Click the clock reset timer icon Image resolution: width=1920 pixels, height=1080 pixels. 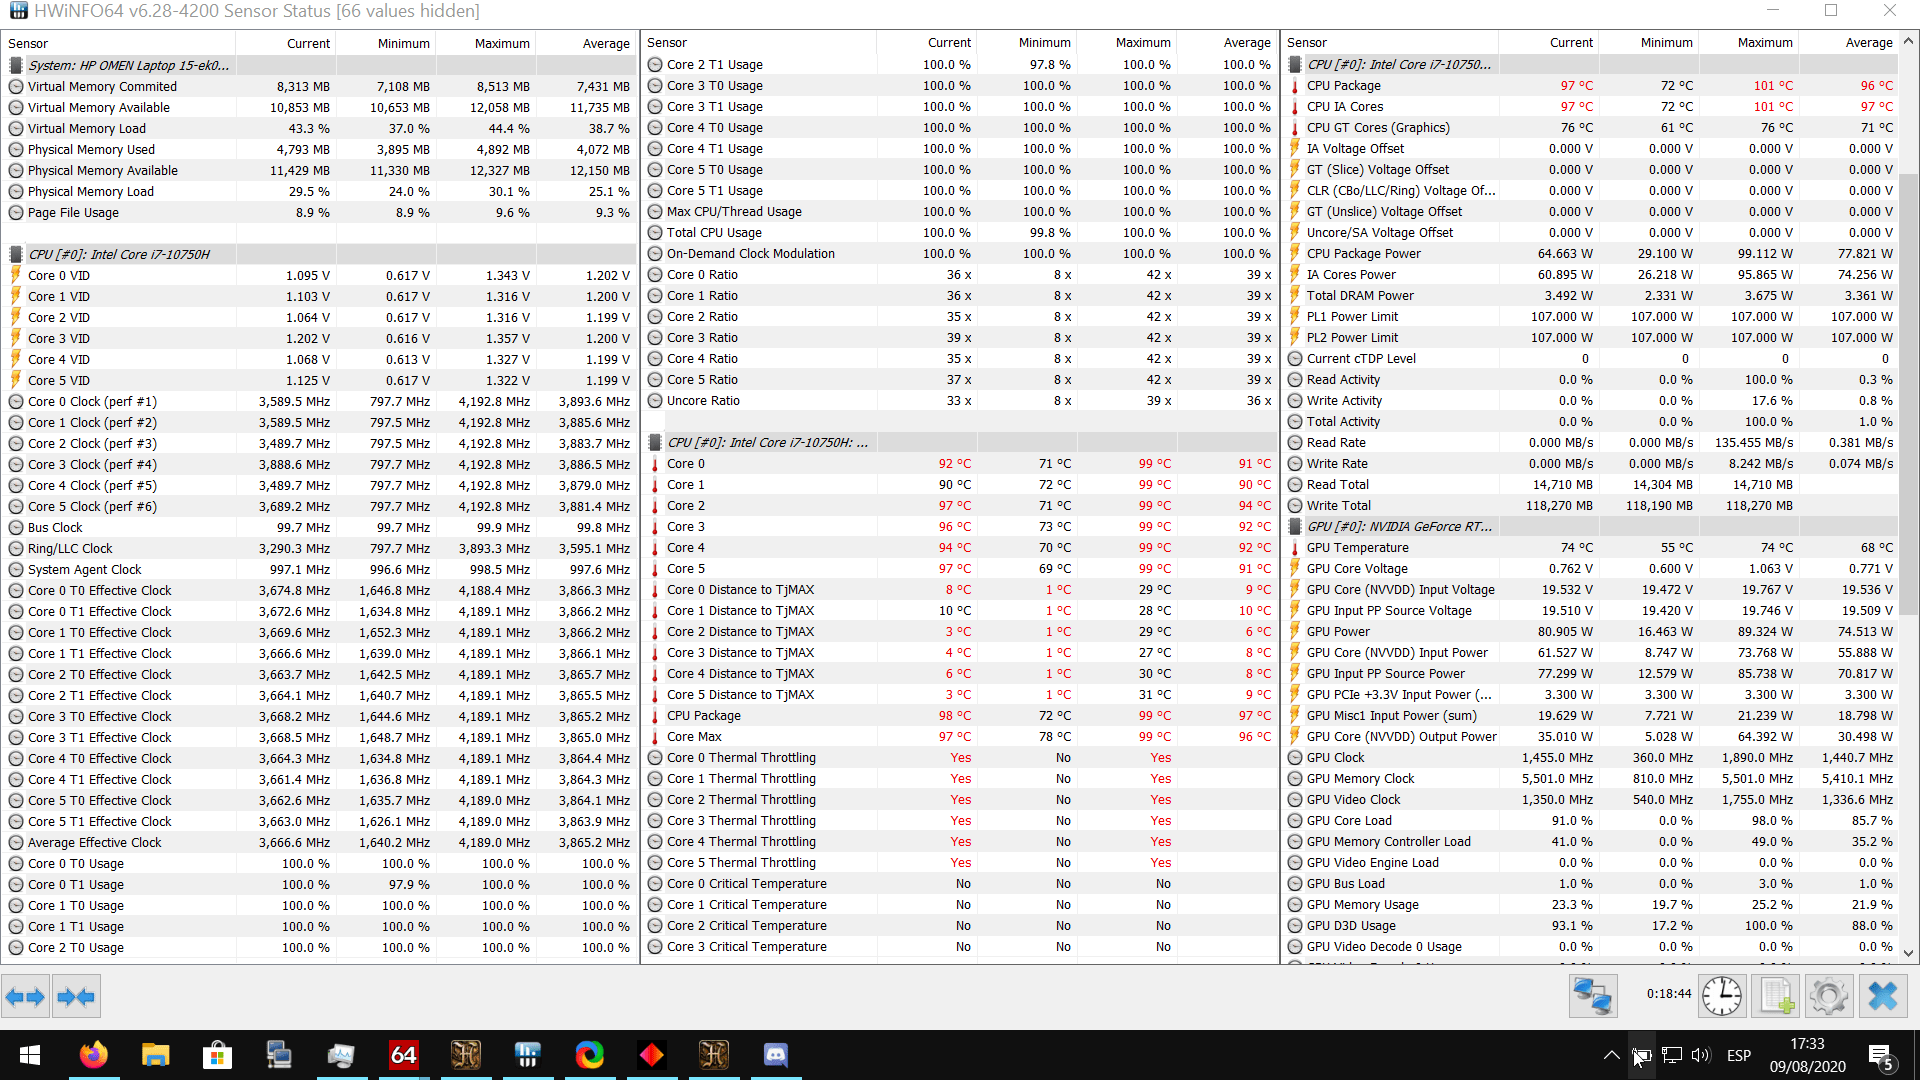[x=1721, y=997]
